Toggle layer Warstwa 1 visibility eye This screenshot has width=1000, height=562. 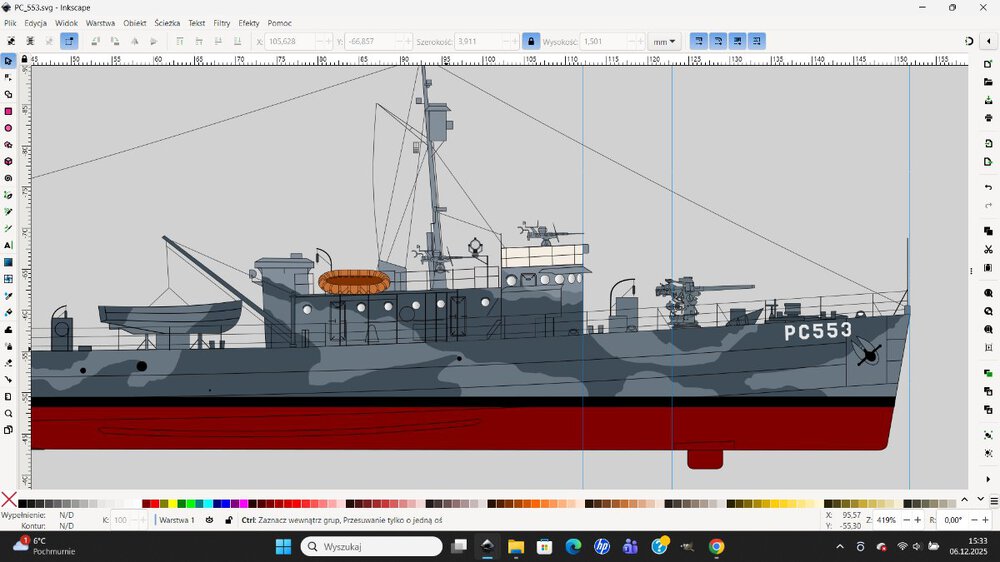point(209,520)
